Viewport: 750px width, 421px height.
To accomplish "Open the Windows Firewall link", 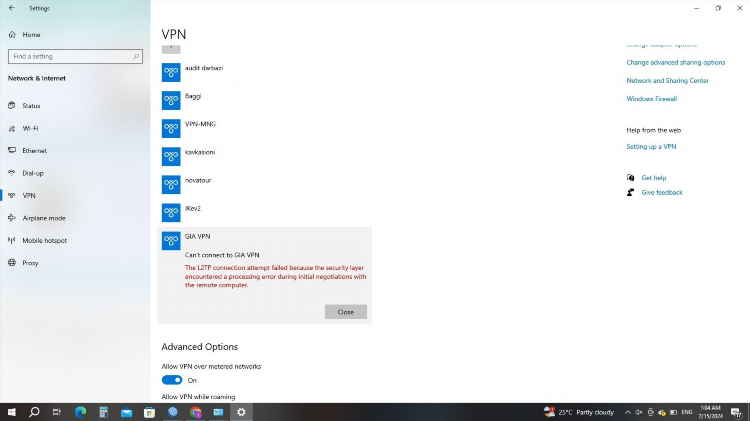I will 652,99.
